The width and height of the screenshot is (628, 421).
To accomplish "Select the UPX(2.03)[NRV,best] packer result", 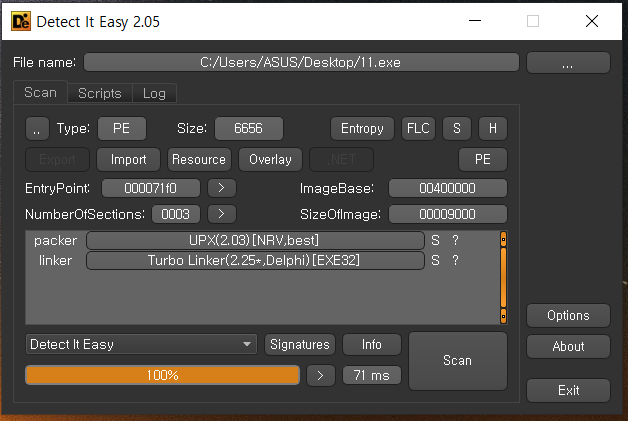I will [x=255, y=240].
